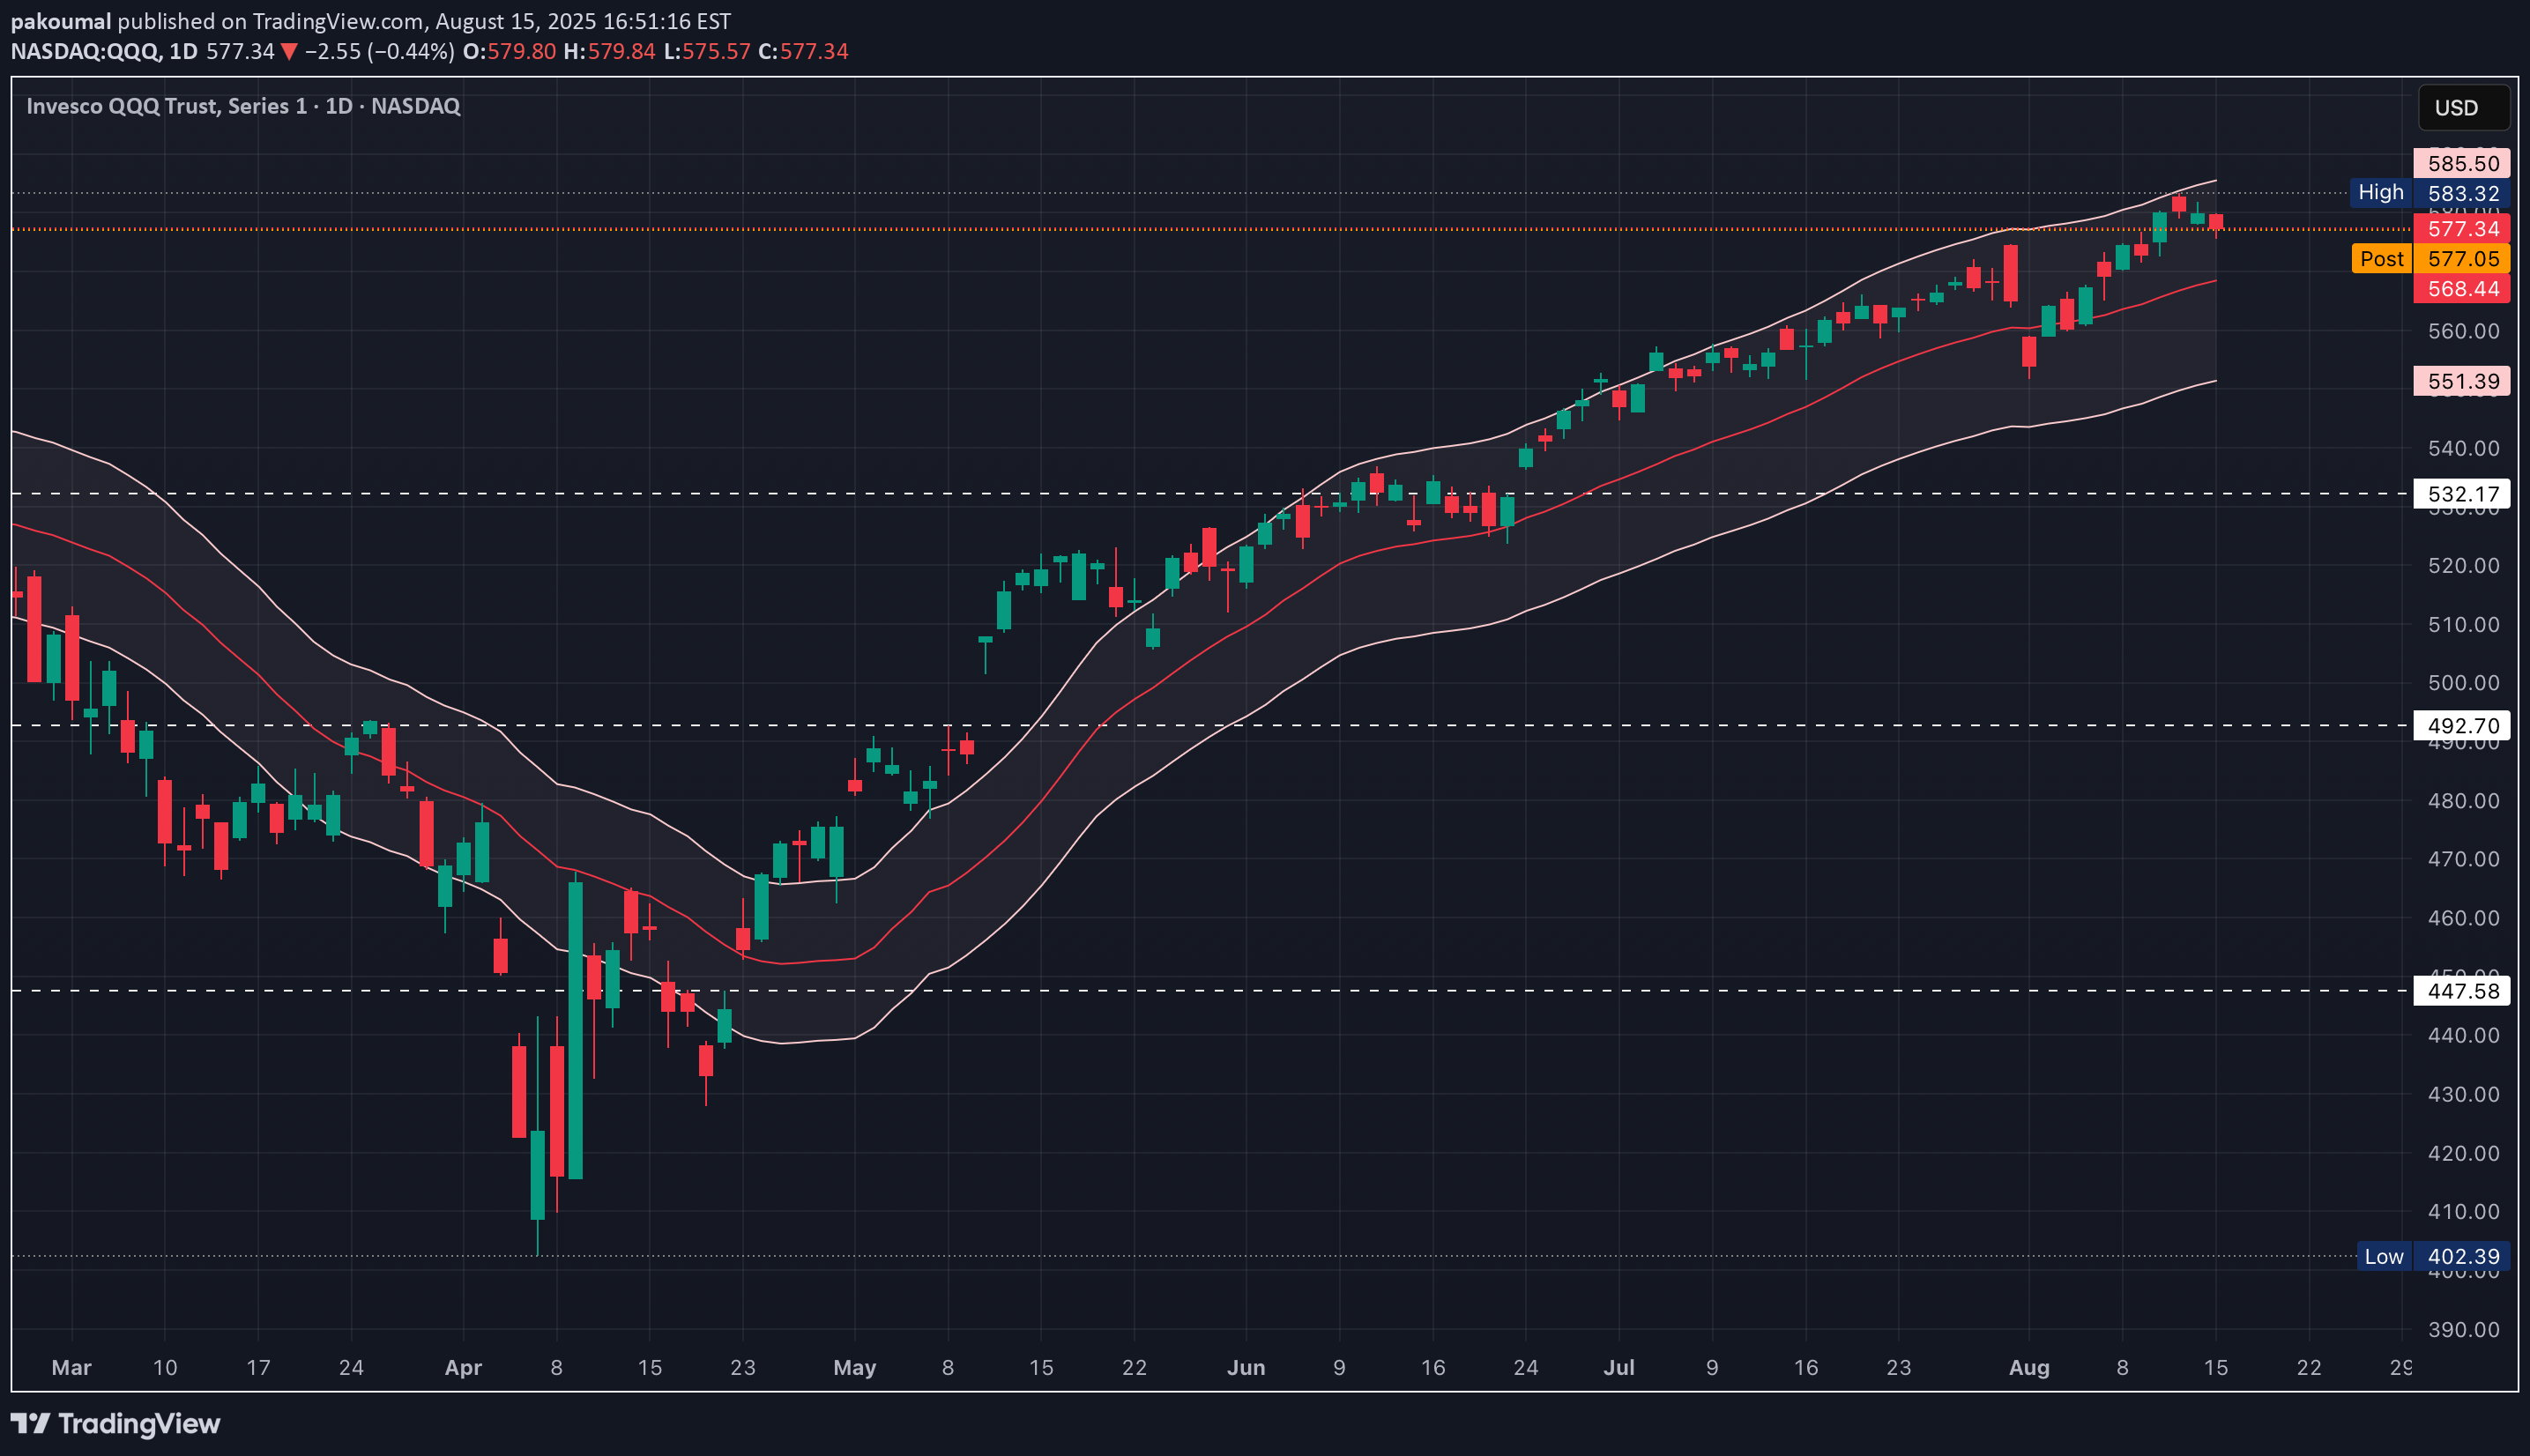Click the latest red candle at Aug 15
The height and width of the screenshot is (1456, 2530).
2216,224
